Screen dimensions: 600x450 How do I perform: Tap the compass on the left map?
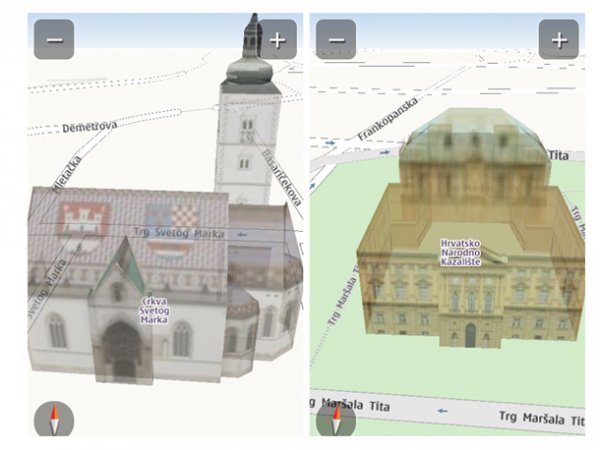point(54,419)
